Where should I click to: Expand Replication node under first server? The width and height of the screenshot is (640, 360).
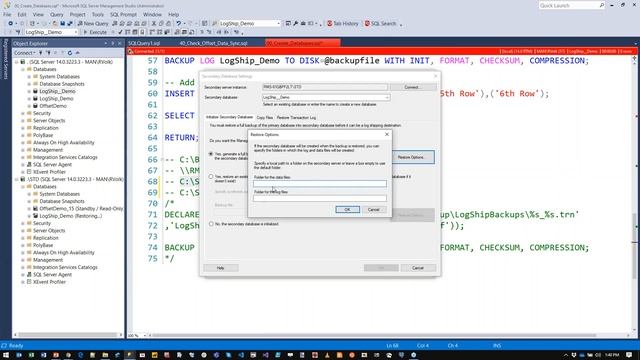[x=23, y=128]
